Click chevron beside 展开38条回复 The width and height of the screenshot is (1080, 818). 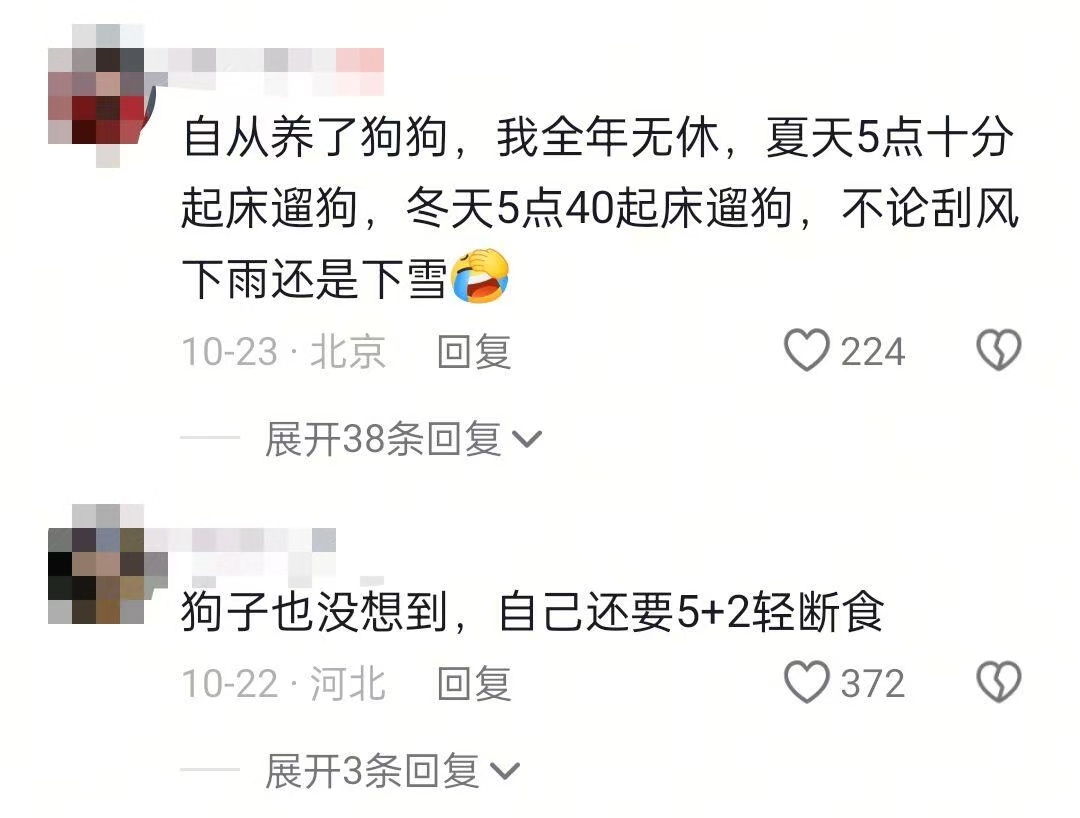click(x=528, y=440)
